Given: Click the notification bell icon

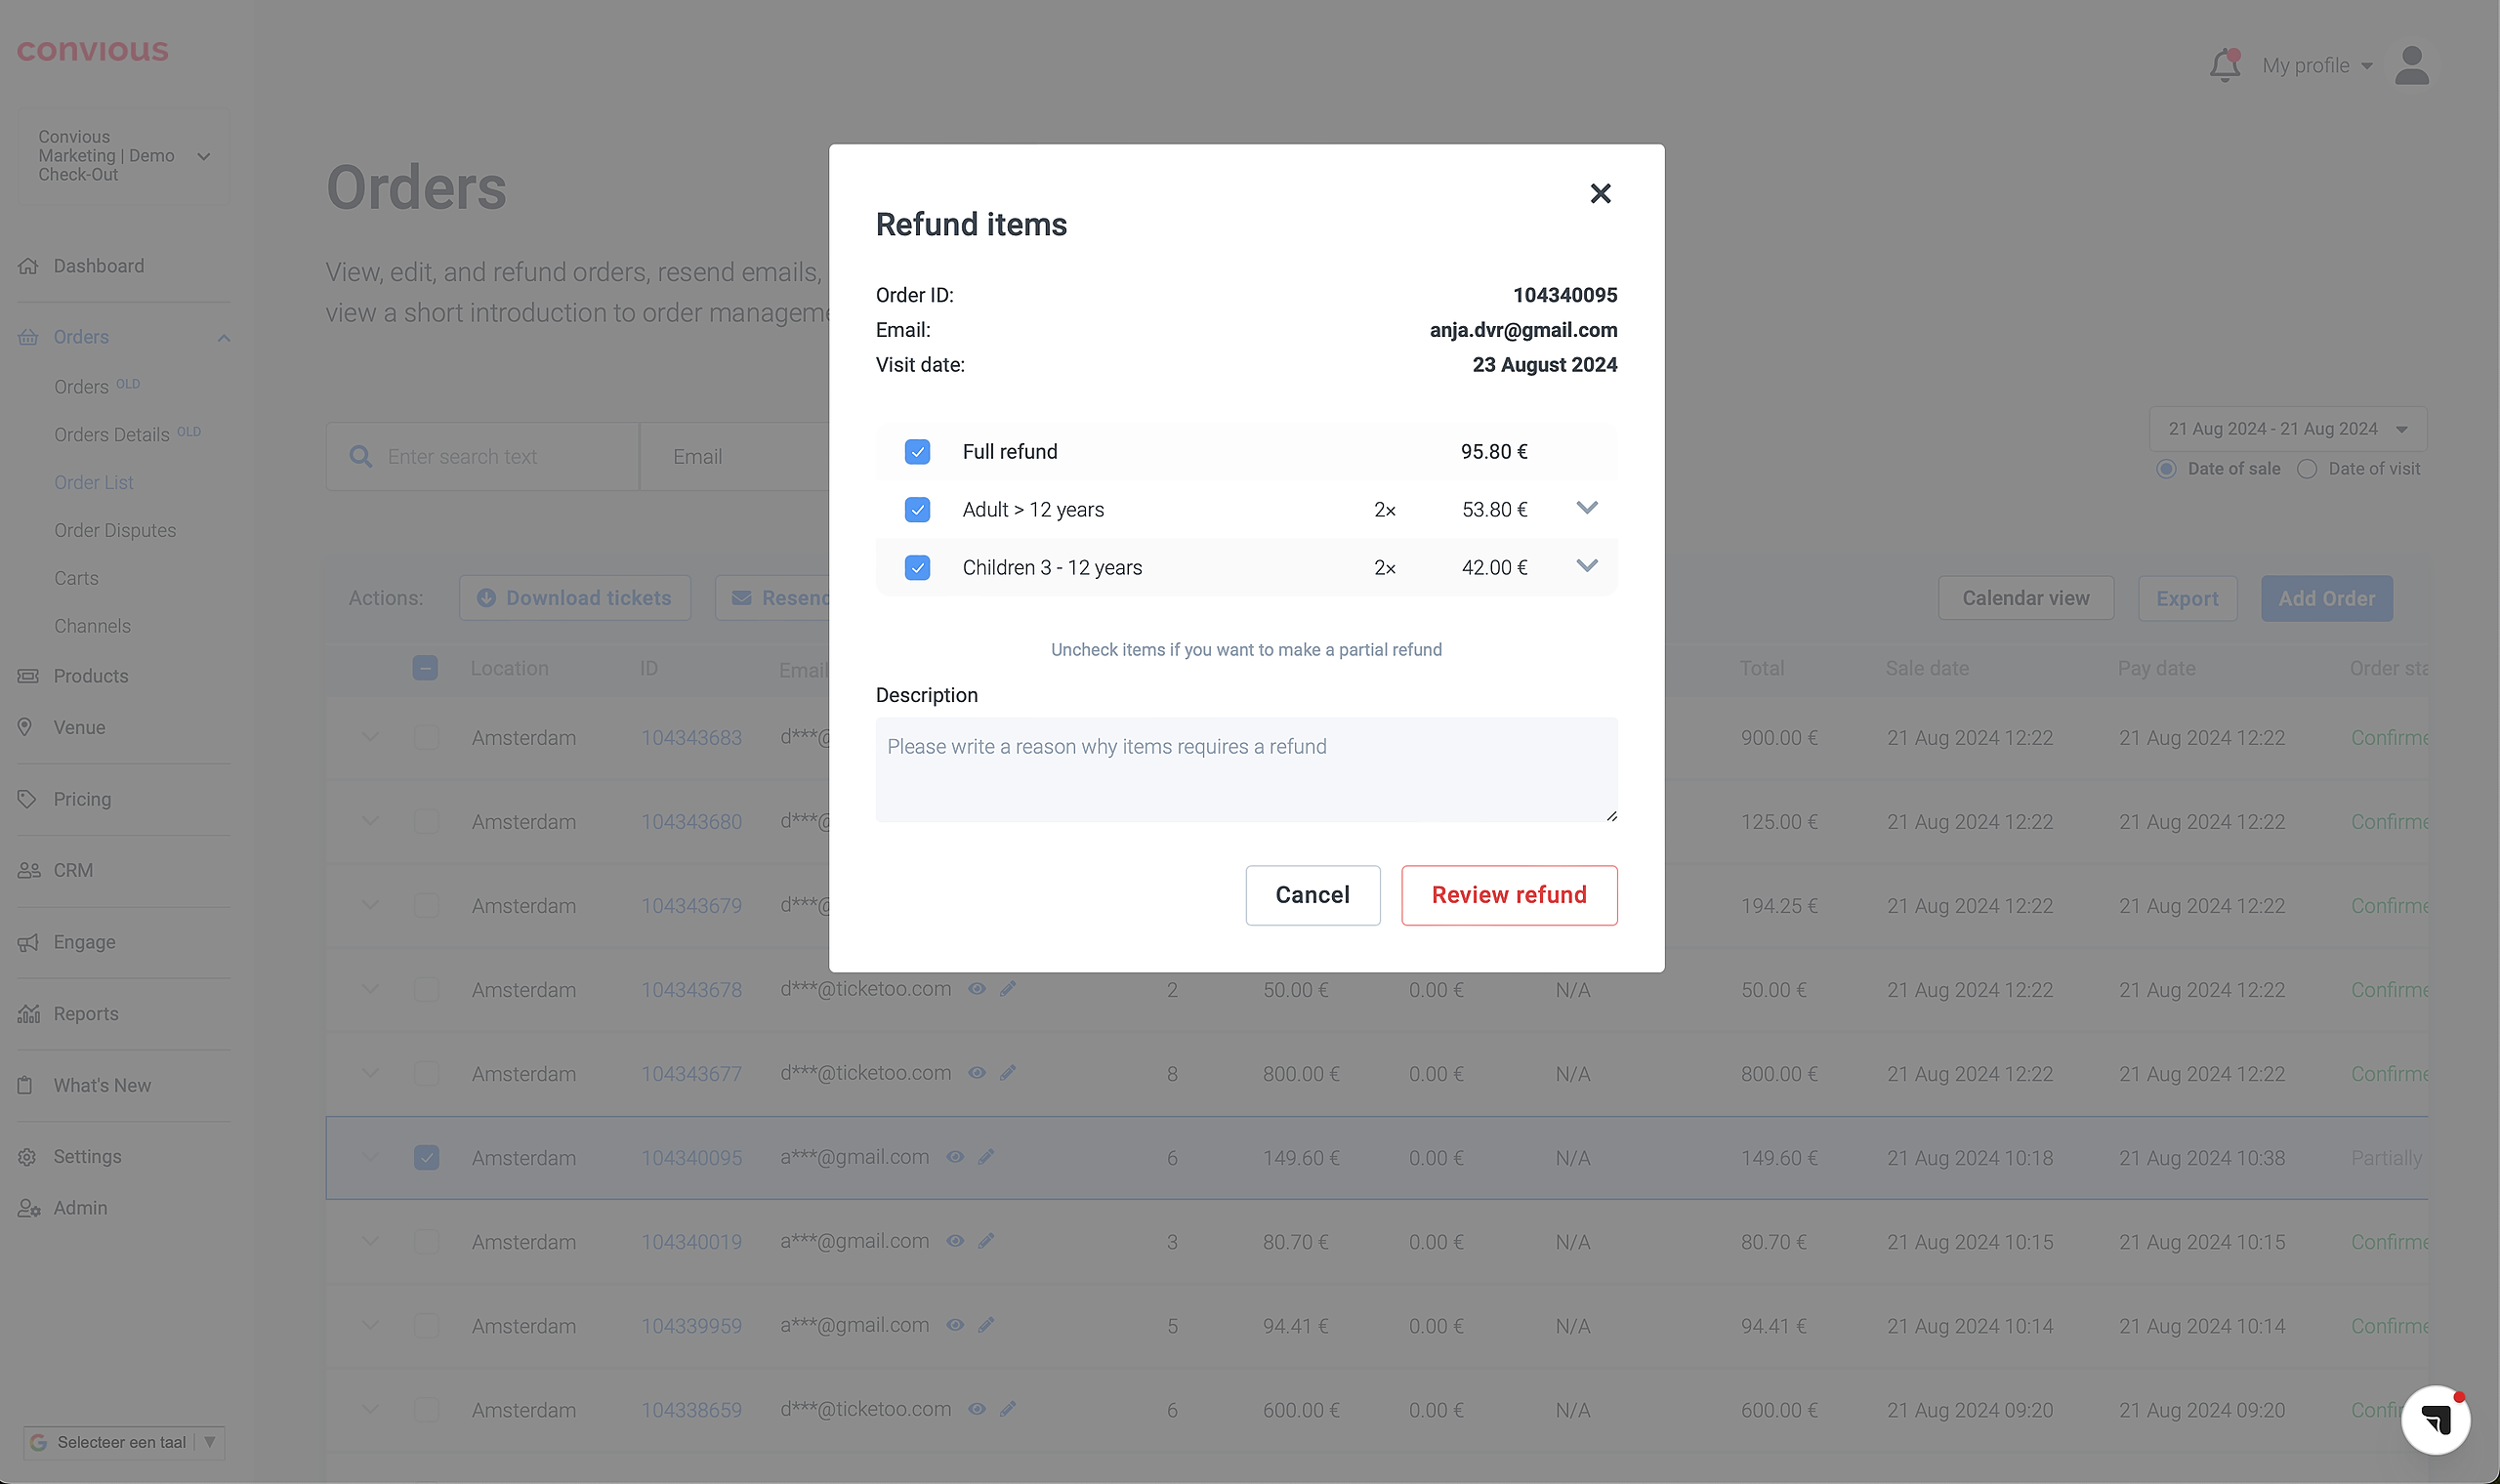Looking at the screenshot, I should [2224, 65].
